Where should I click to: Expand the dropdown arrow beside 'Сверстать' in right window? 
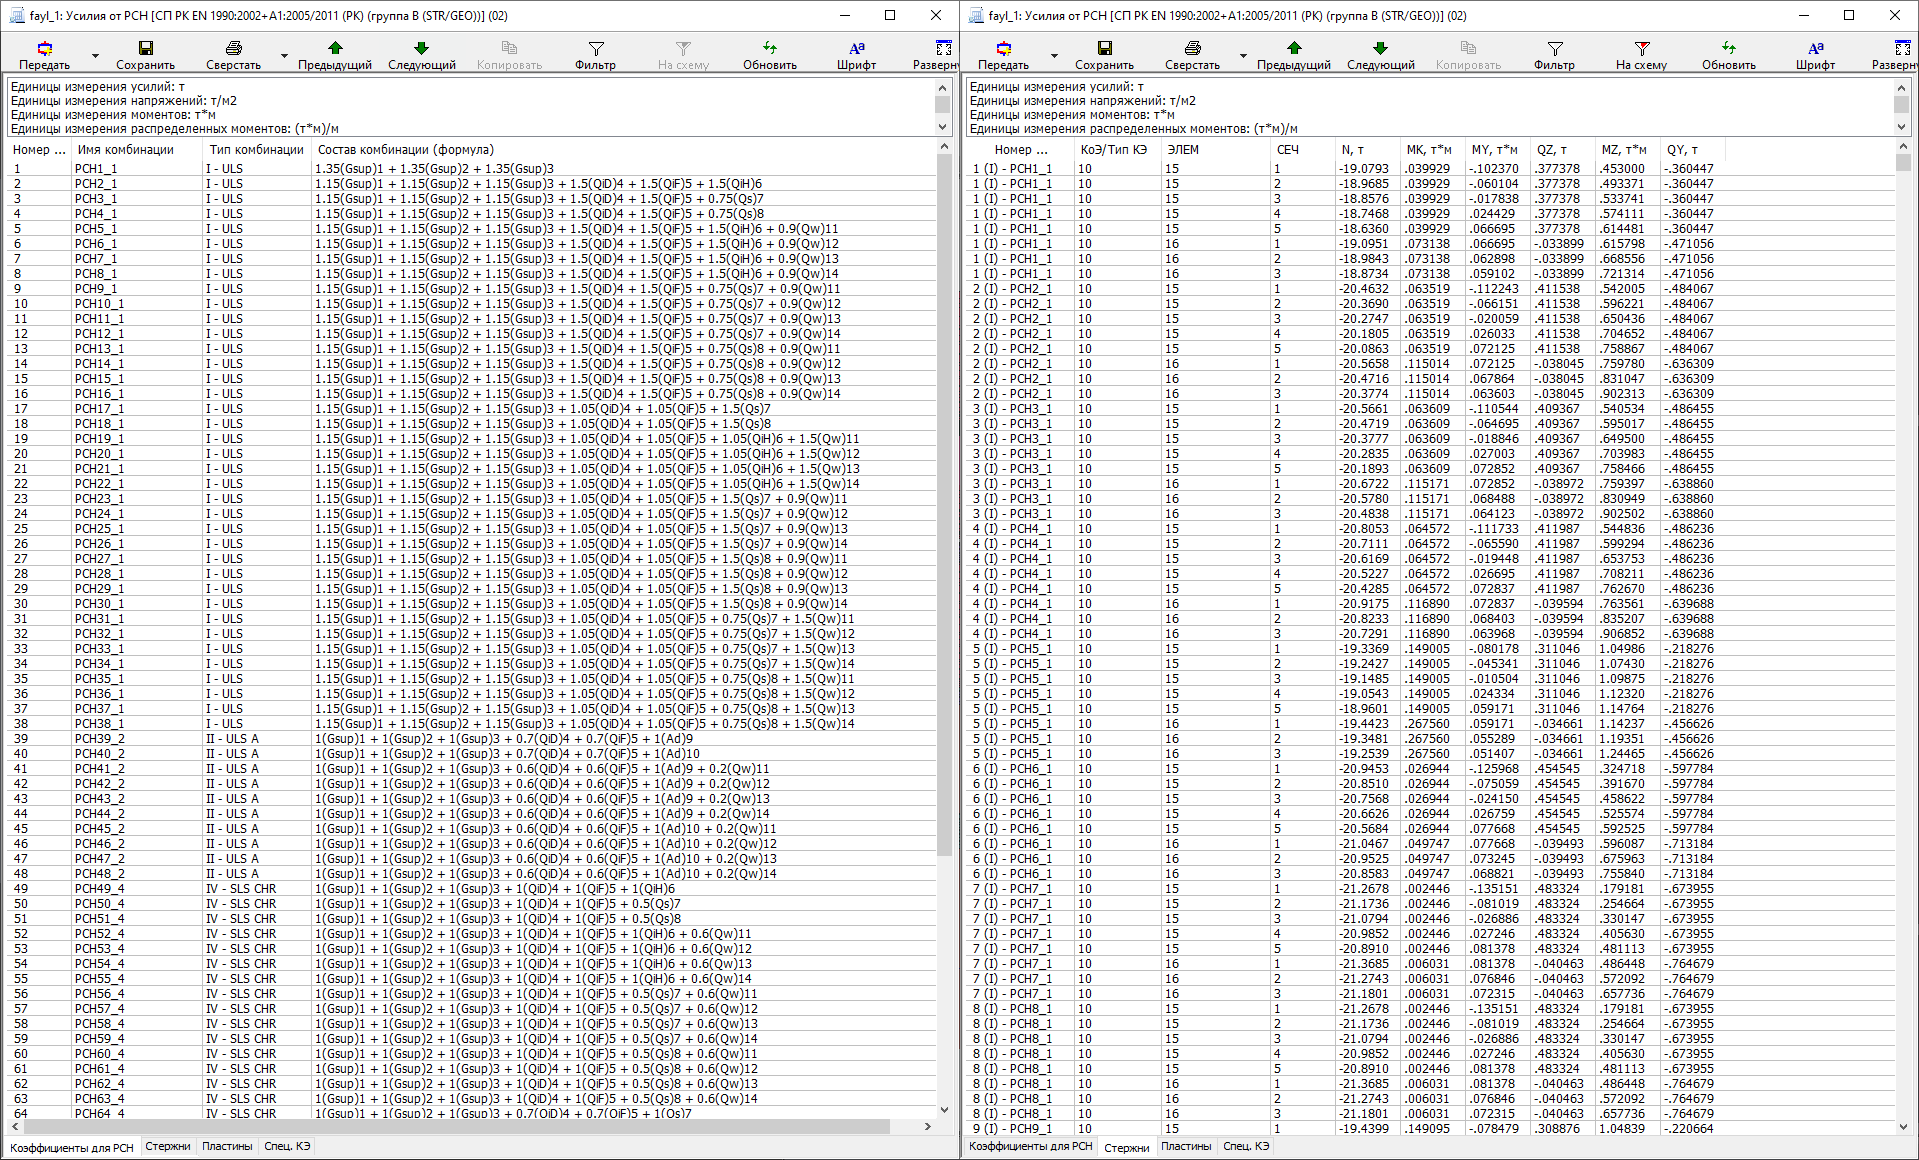[x=1243, y=56]
